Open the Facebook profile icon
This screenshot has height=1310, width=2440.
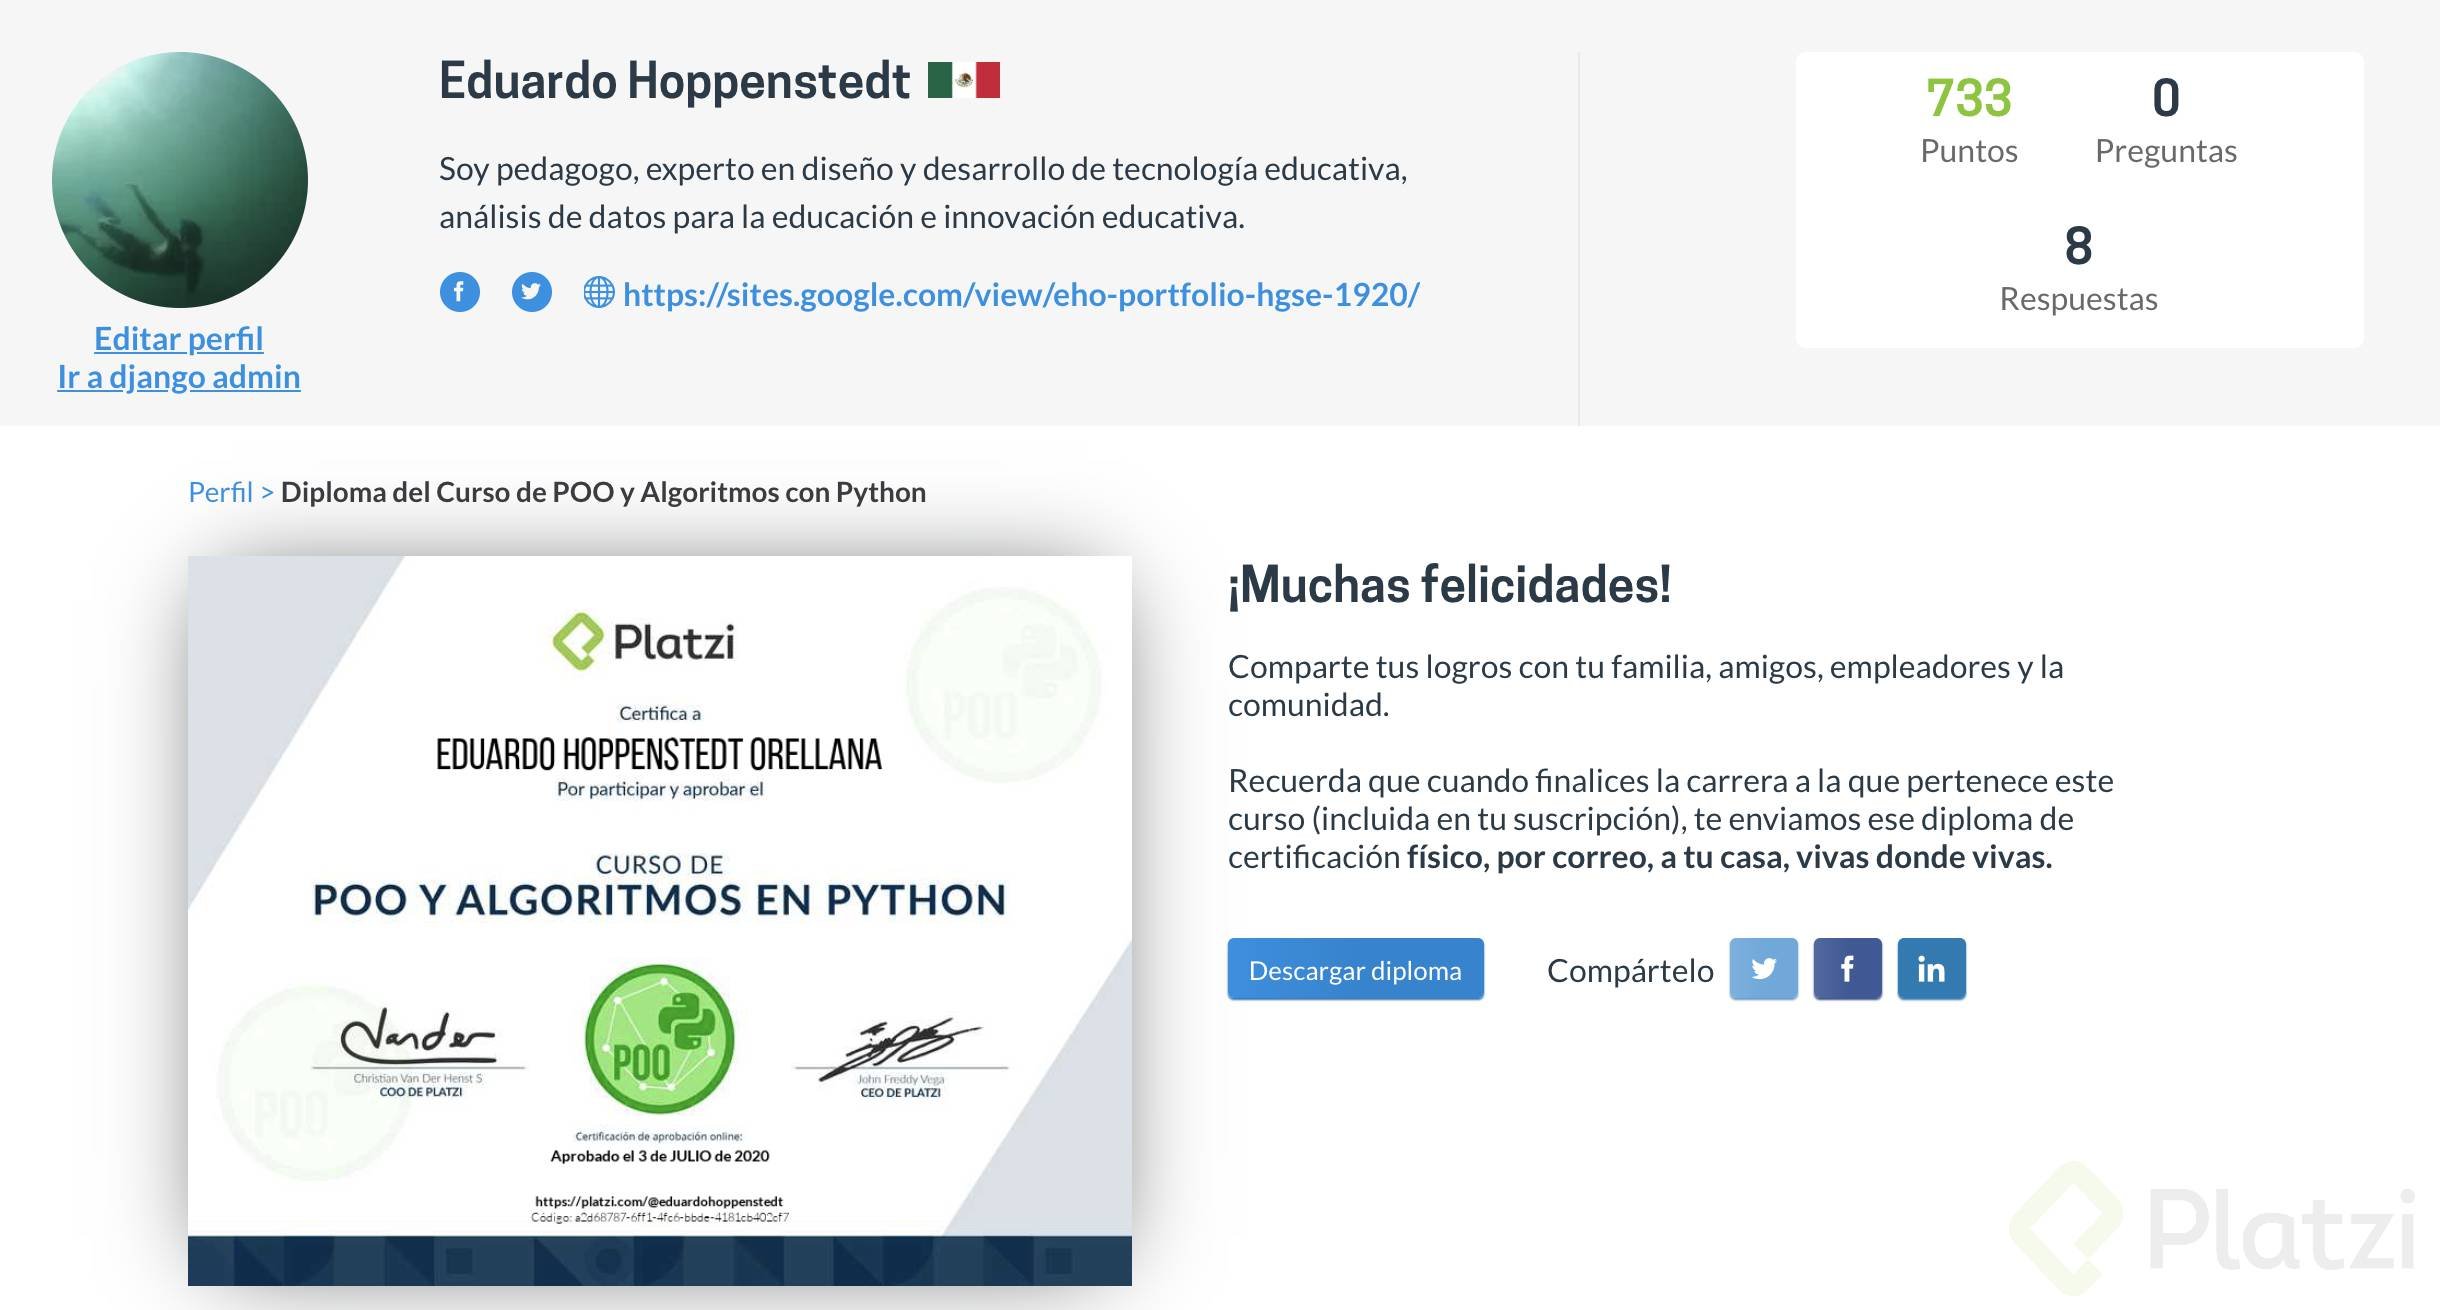(x=460, y=292)
